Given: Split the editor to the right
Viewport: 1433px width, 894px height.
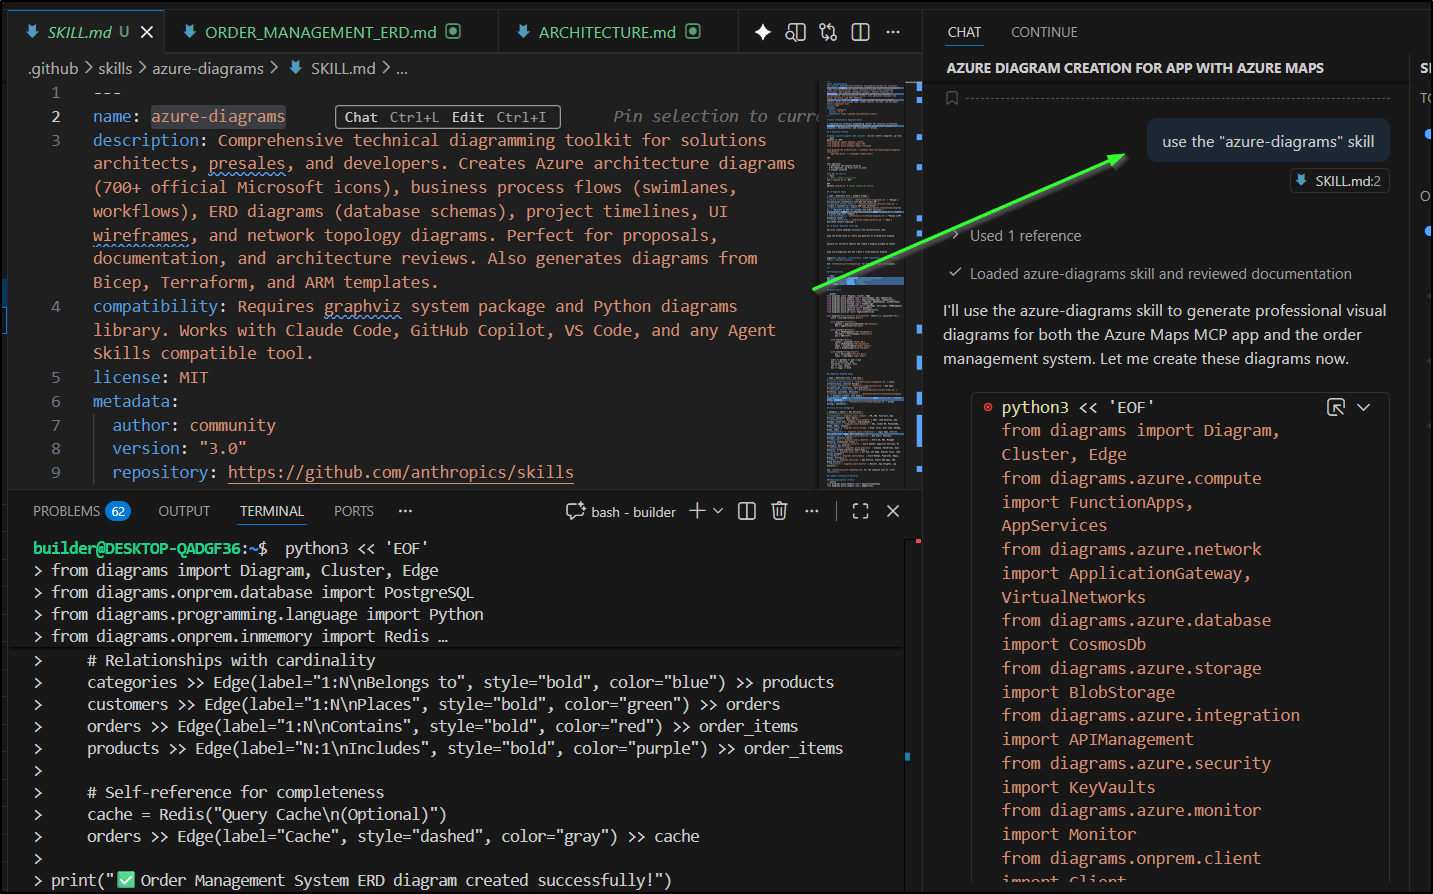Looking at the screenshot, I should point(860,32).
